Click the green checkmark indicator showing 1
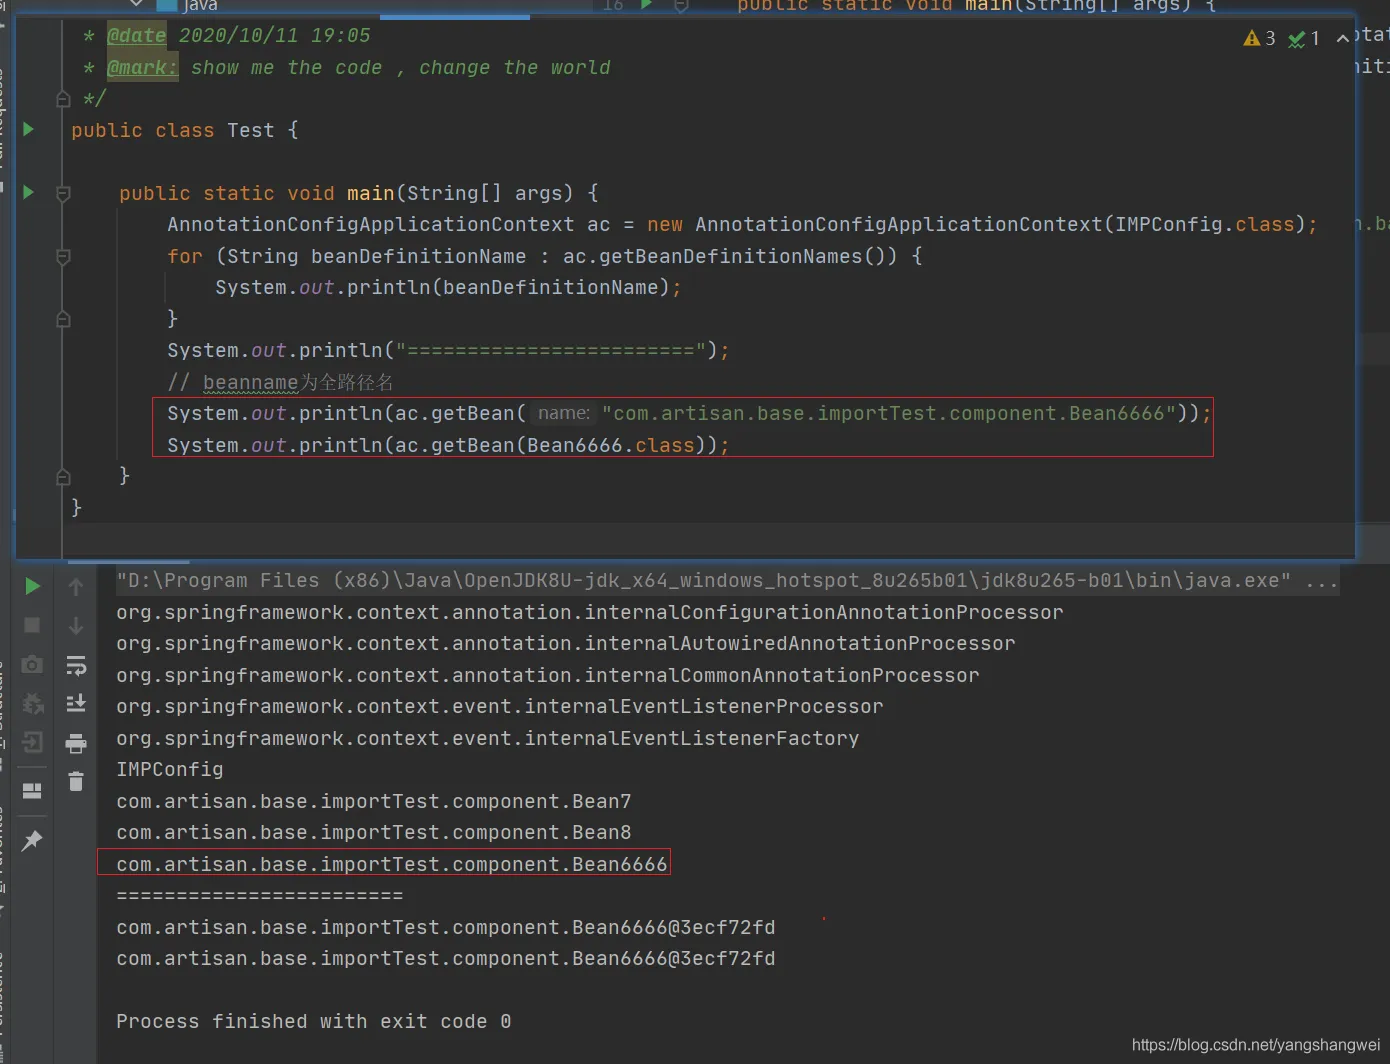The height and width of the screenshot is (1064, 1390). [1304, 38]
